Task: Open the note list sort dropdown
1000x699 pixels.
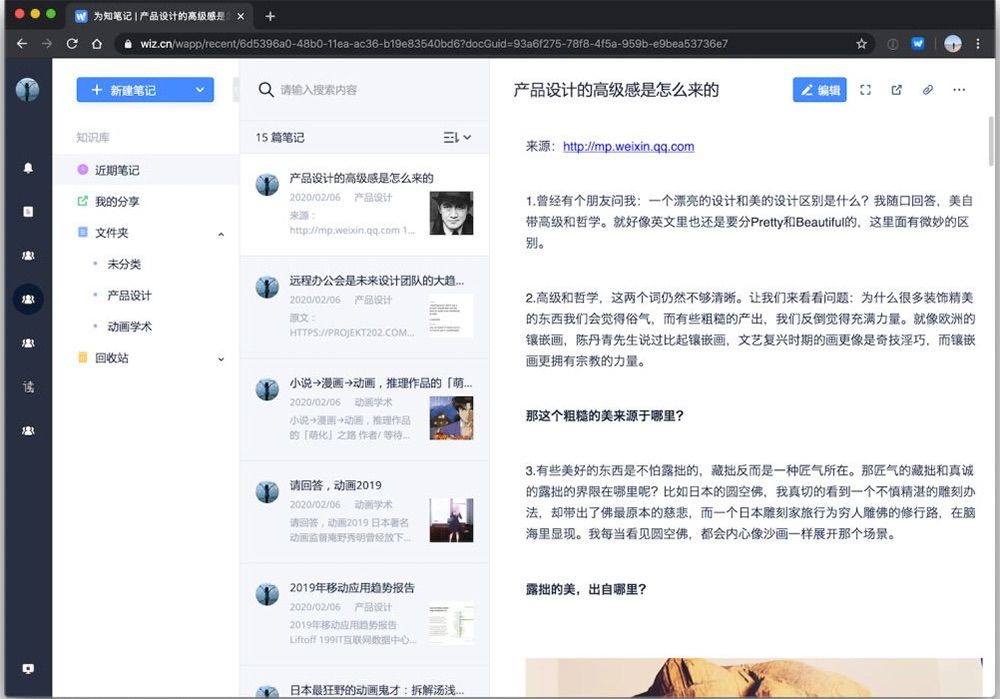Action: (457, 137)
